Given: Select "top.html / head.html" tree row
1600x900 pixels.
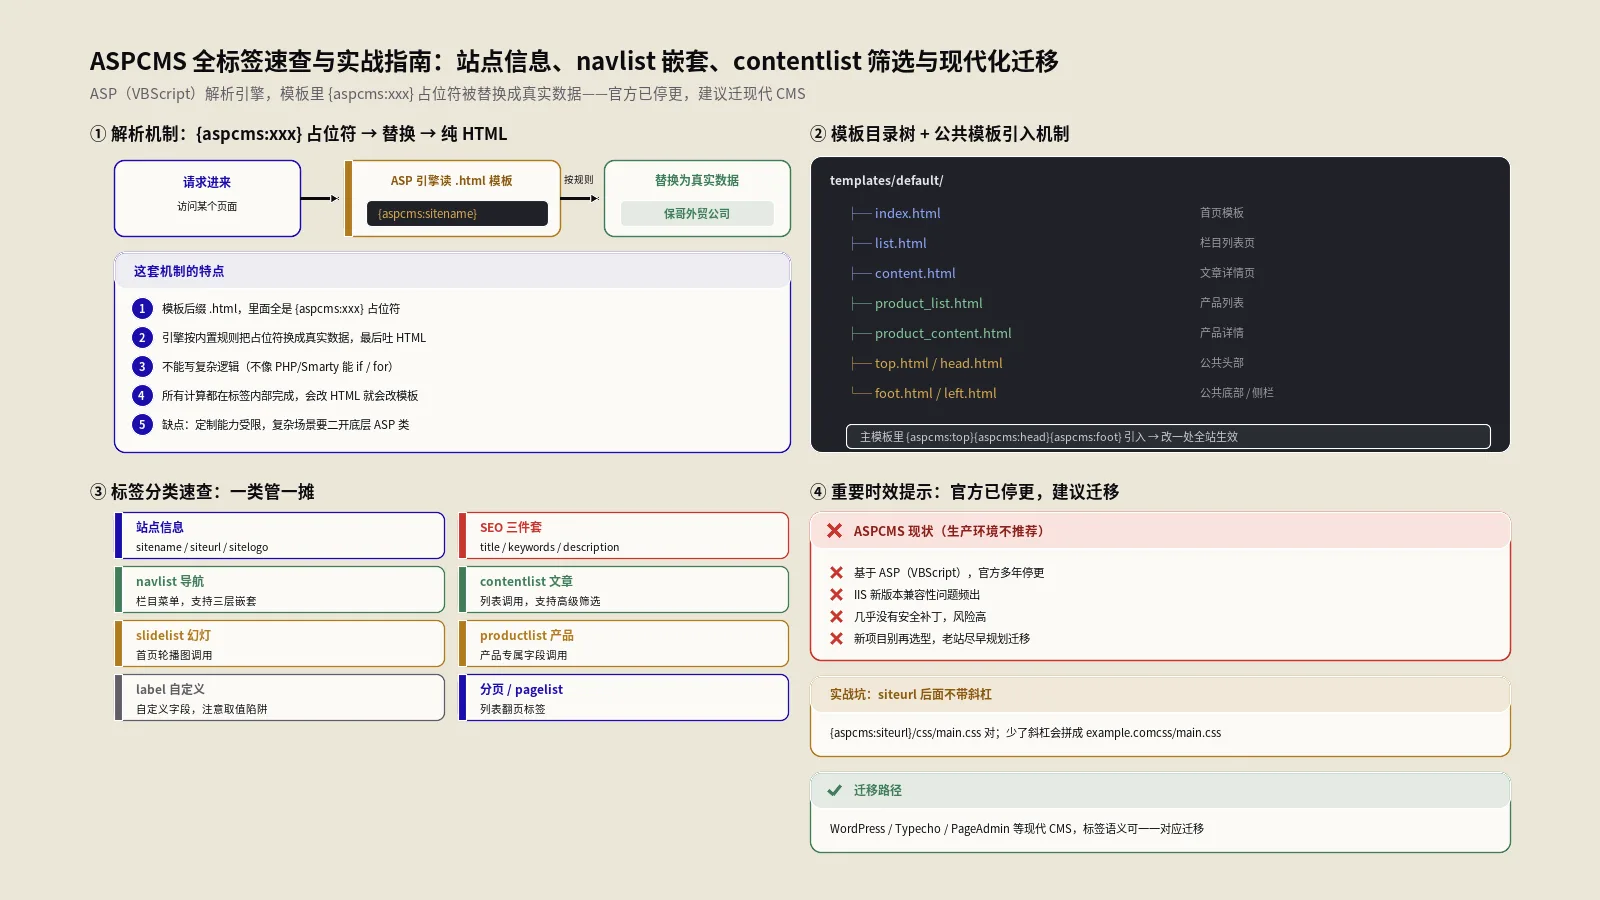Looking at the screenshot, I should pyautogui.click(x=938, y=363).
